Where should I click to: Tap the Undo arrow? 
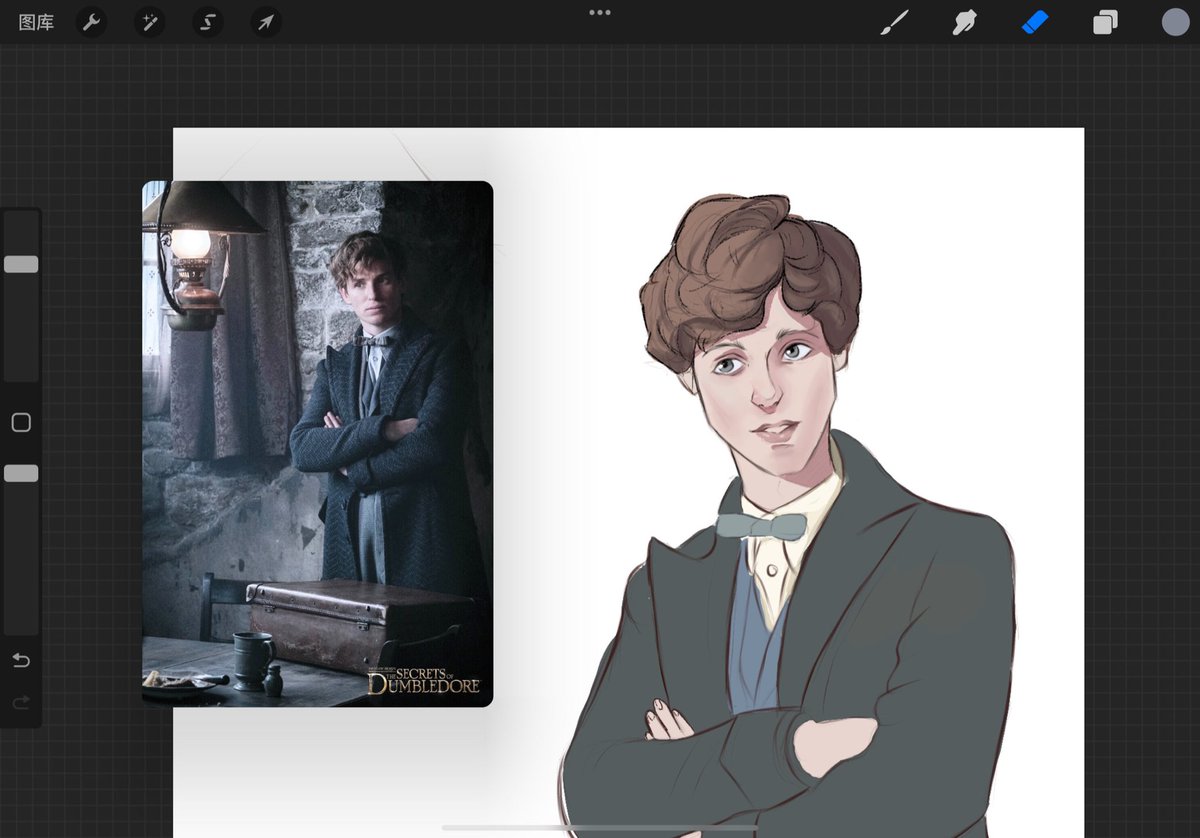21,660
